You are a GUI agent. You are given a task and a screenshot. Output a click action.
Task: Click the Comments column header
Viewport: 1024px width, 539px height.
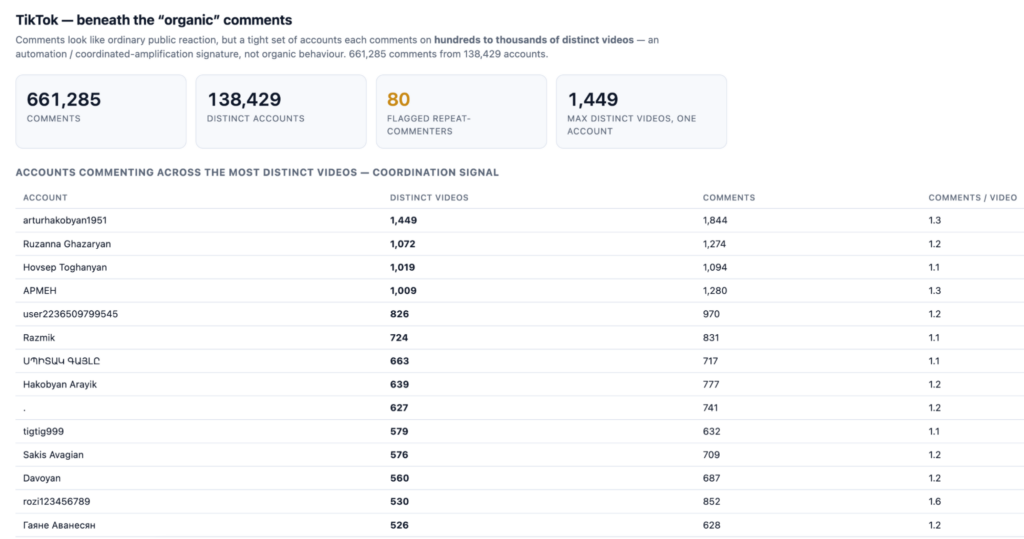(x=729, y=197)
